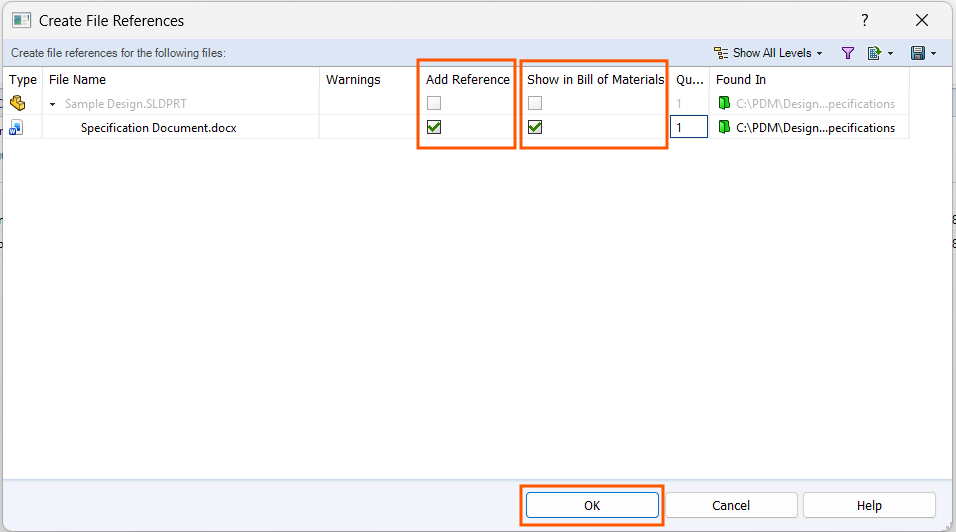Click the question mark help icon

pos(865,20)
